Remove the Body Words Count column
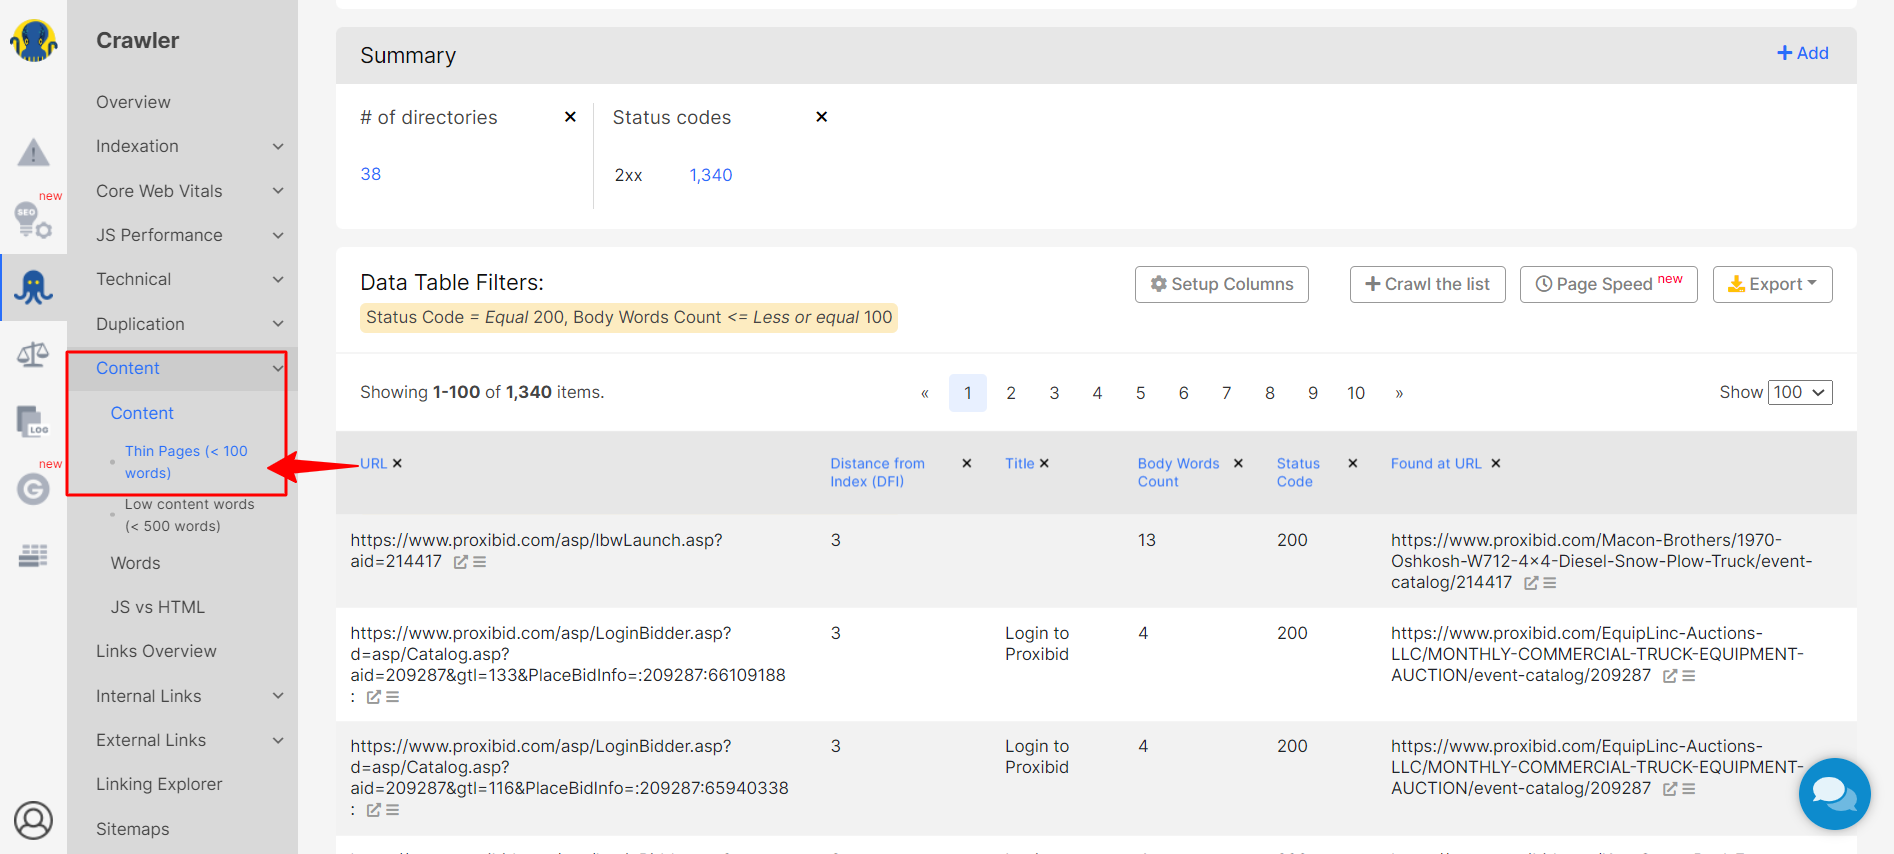 click(x=1238, y=463)
